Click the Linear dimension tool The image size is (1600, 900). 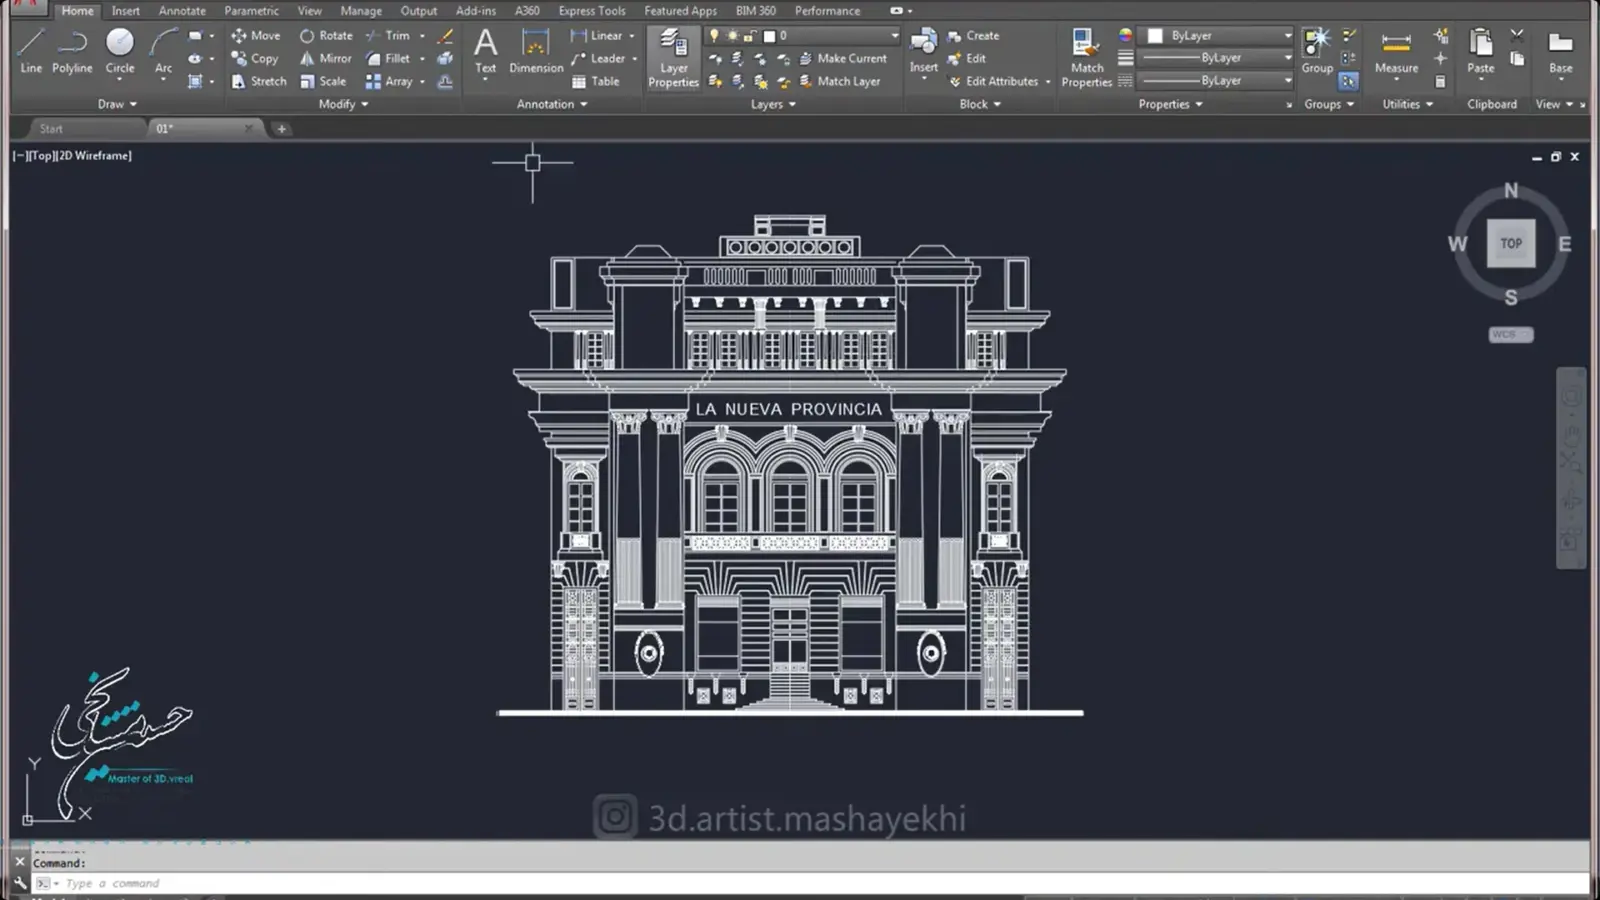coord(597,35)
